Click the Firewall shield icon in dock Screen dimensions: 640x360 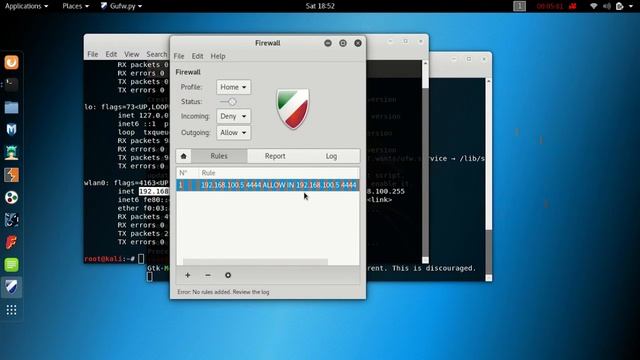11,287
